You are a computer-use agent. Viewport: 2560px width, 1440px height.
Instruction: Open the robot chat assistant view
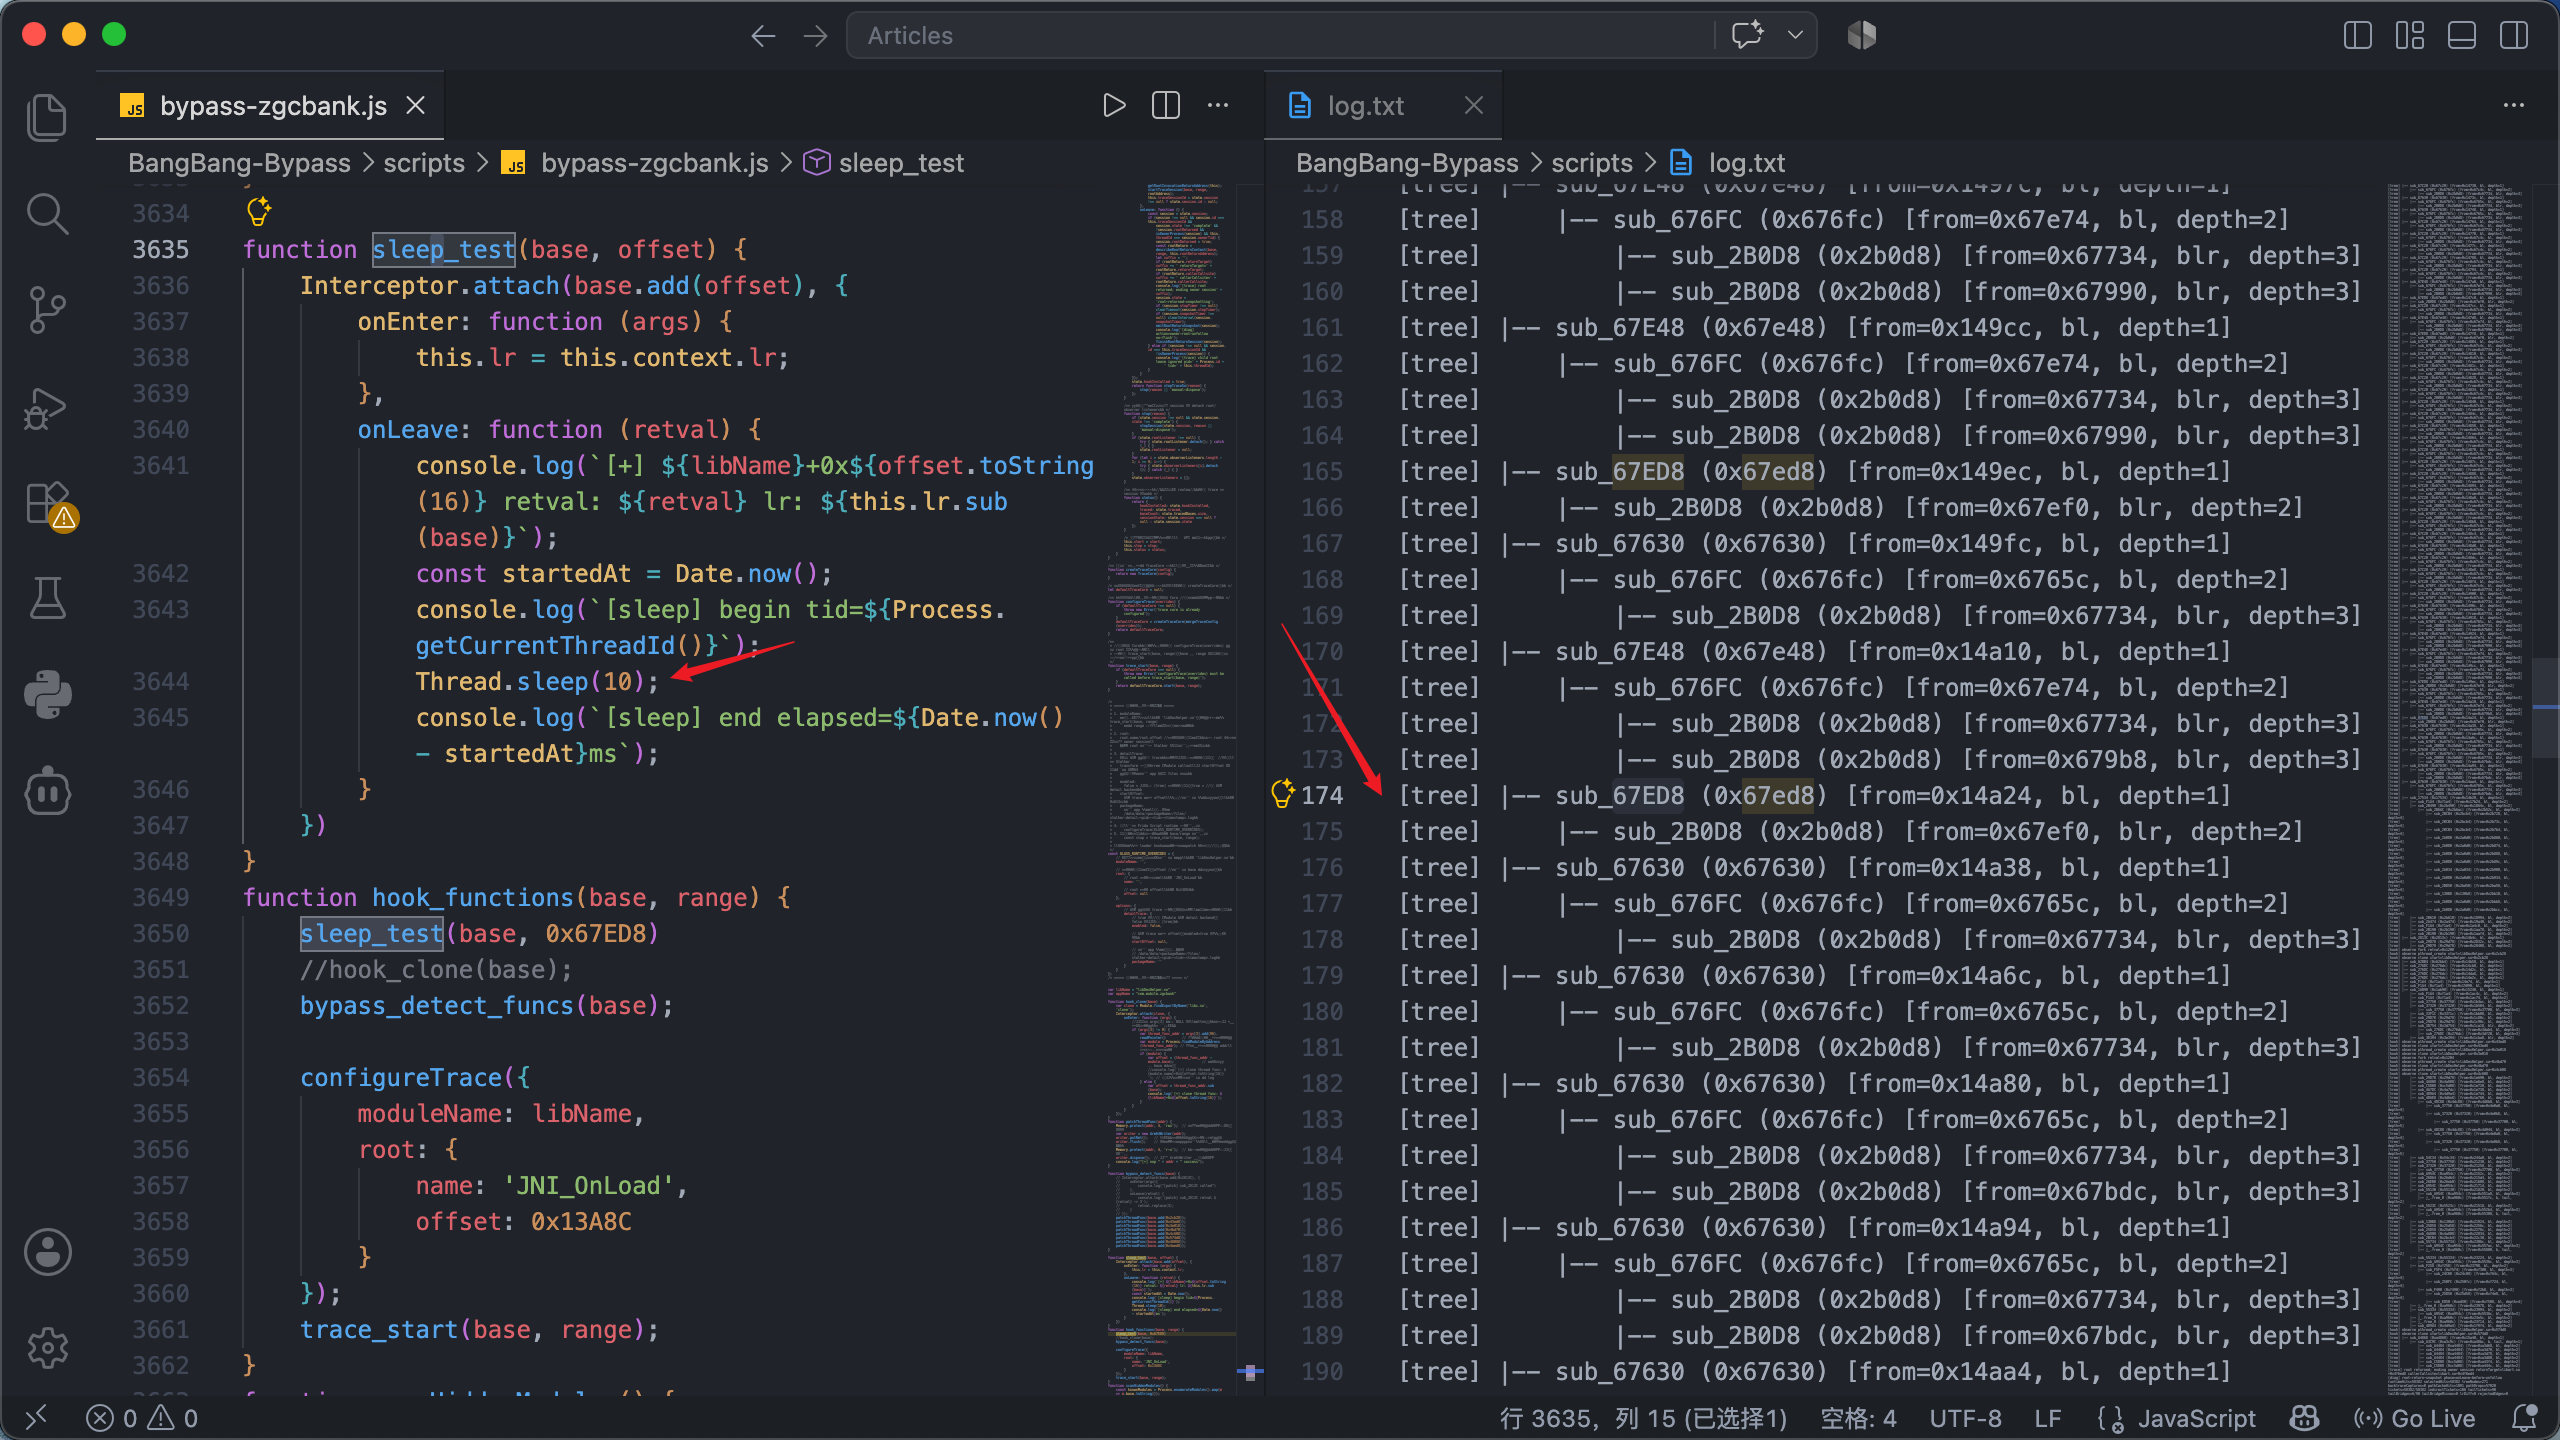(47, 791)
